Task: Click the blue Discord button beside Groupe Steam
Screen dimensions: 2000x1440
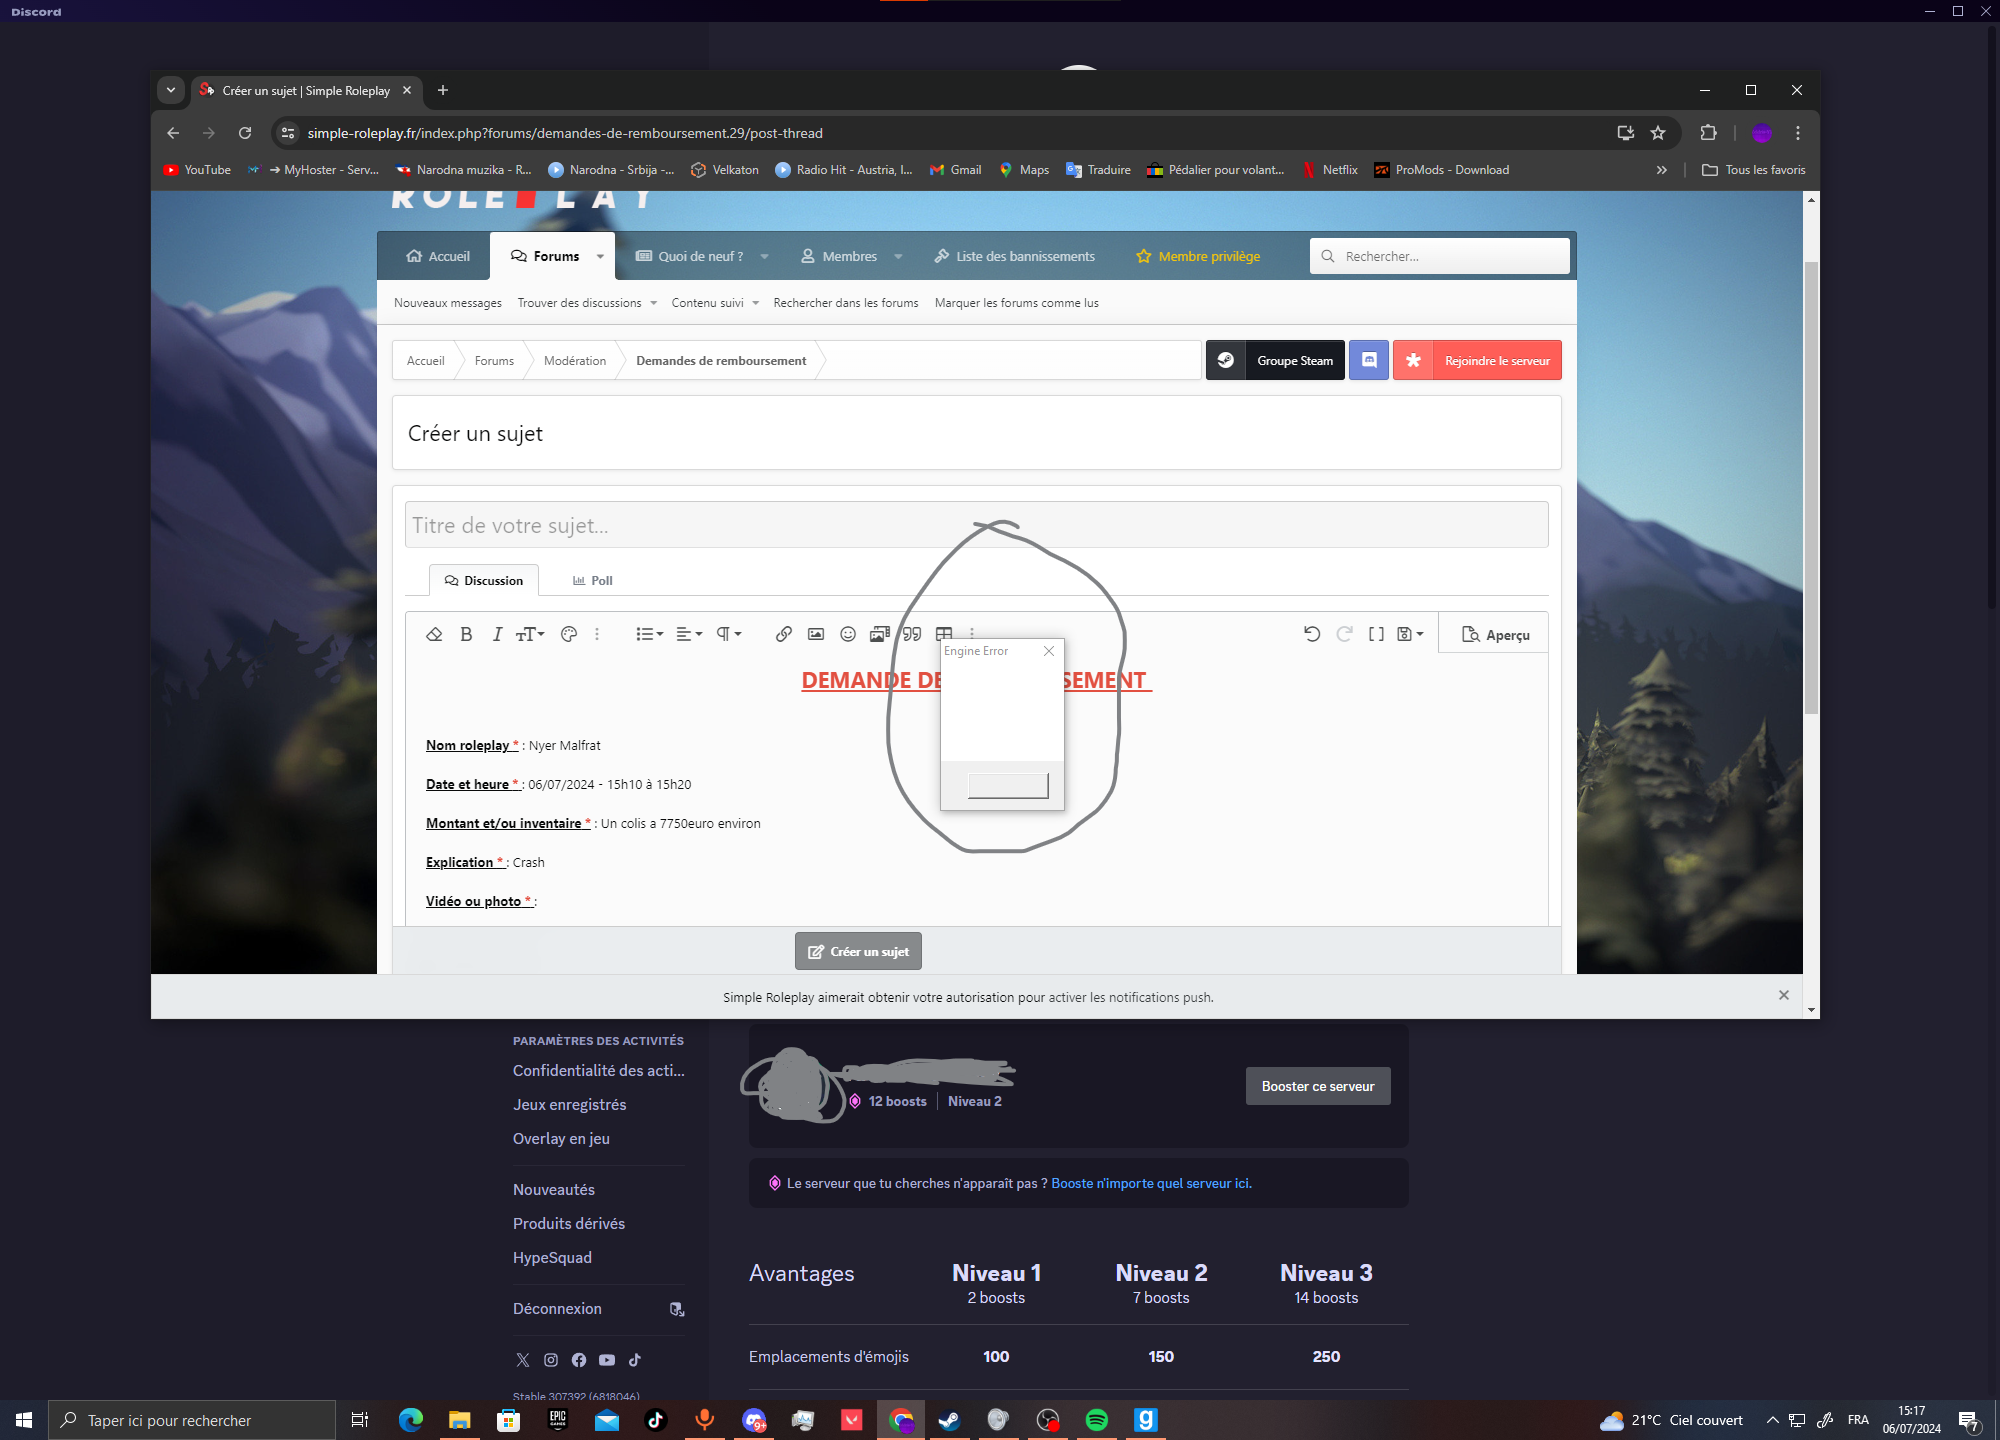Action: pyautogui.click(x=1369, y=360)
